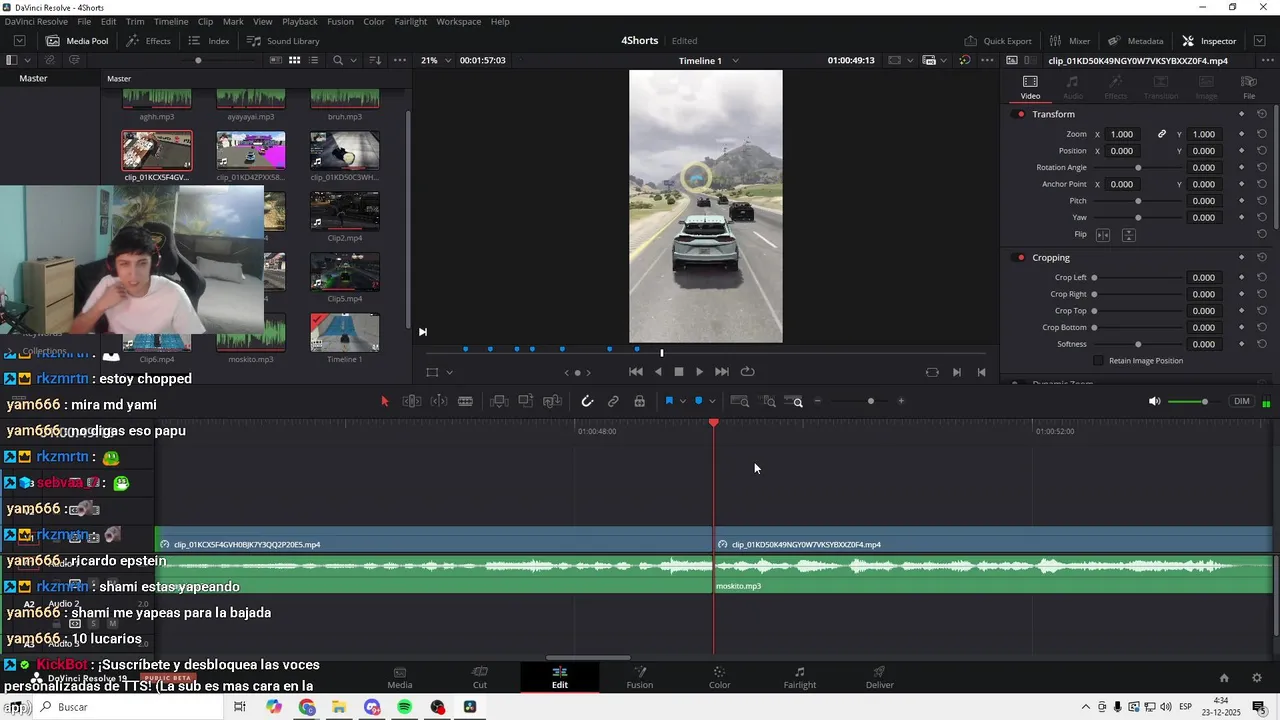Open the Workspace menu
Screen dimensions: 1280x720
coord(459,21)
